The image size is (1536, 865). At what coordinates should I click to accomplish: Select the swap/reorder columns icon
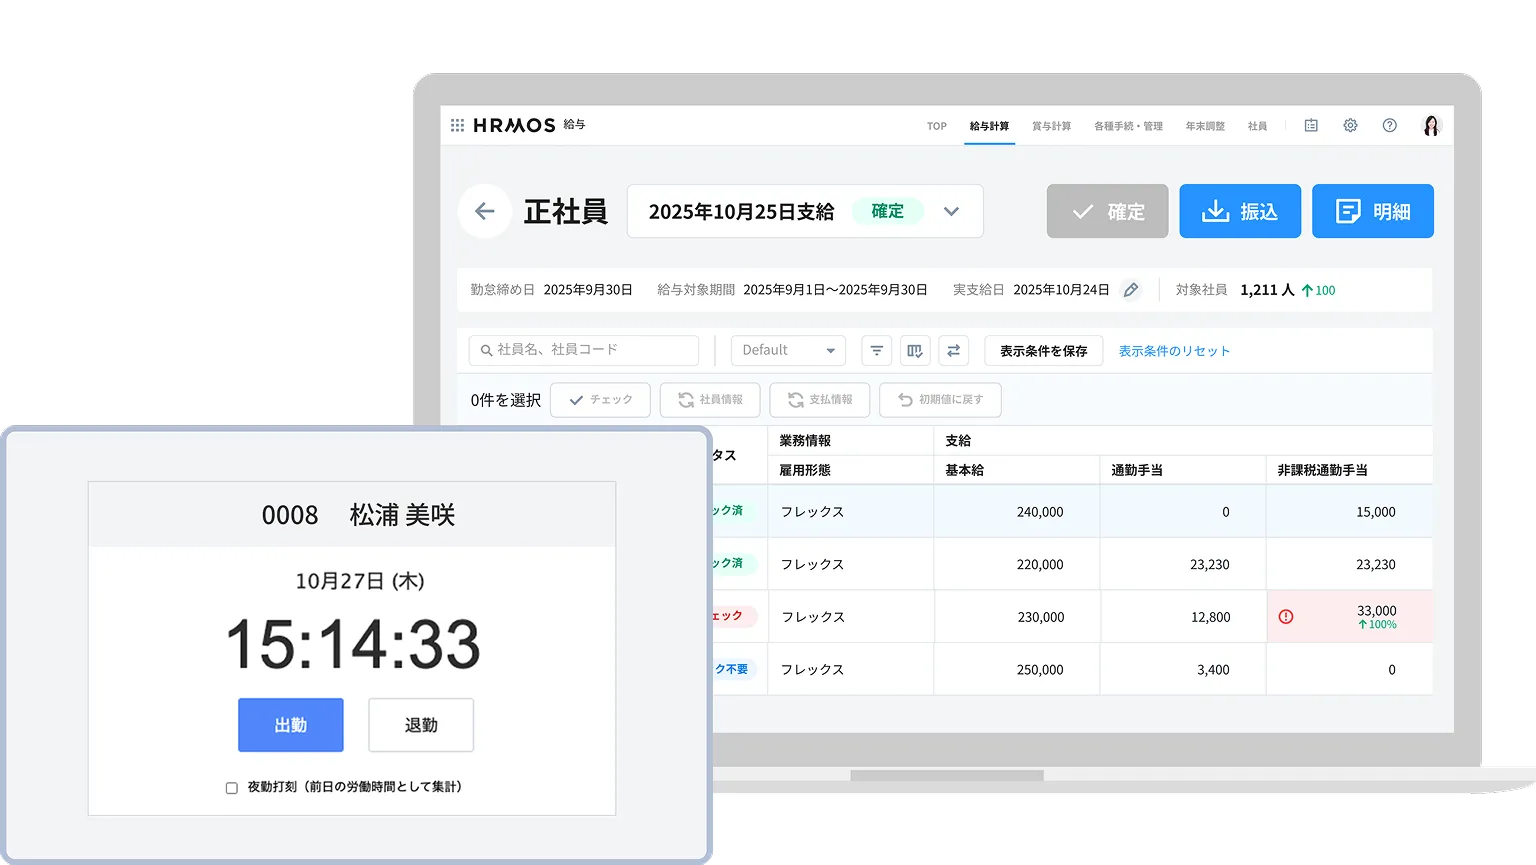click(953, 350)
